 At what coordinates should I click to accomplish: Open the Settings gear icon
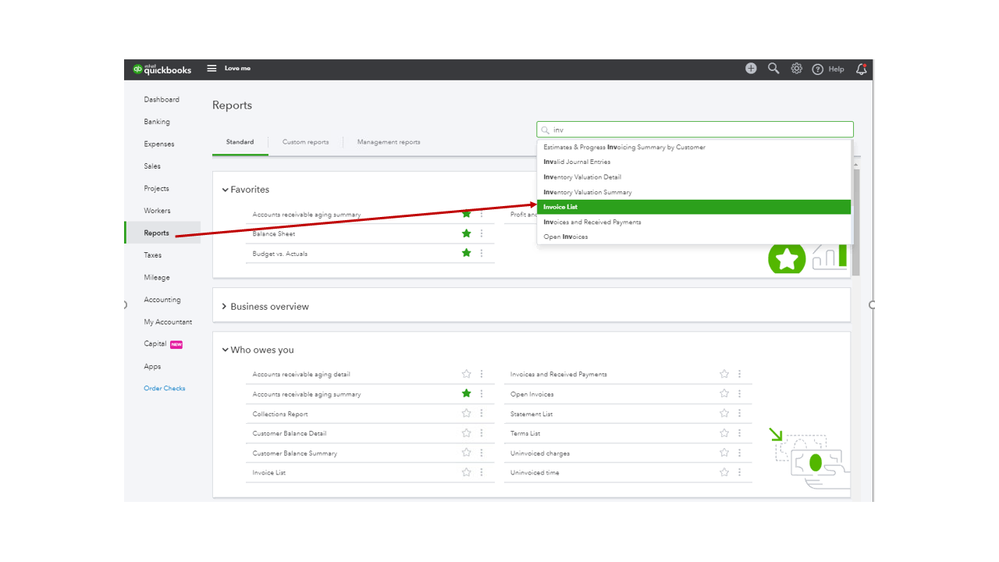(796, 68)
